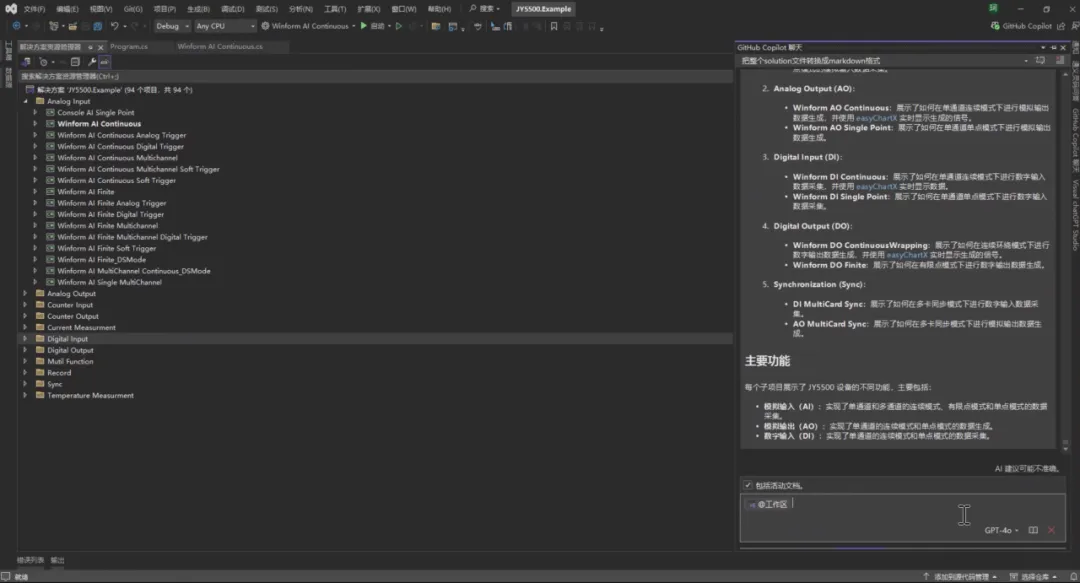Expand the Digital Output folder node
This screenshot has height=583, width=1080.
pos(25,350)
